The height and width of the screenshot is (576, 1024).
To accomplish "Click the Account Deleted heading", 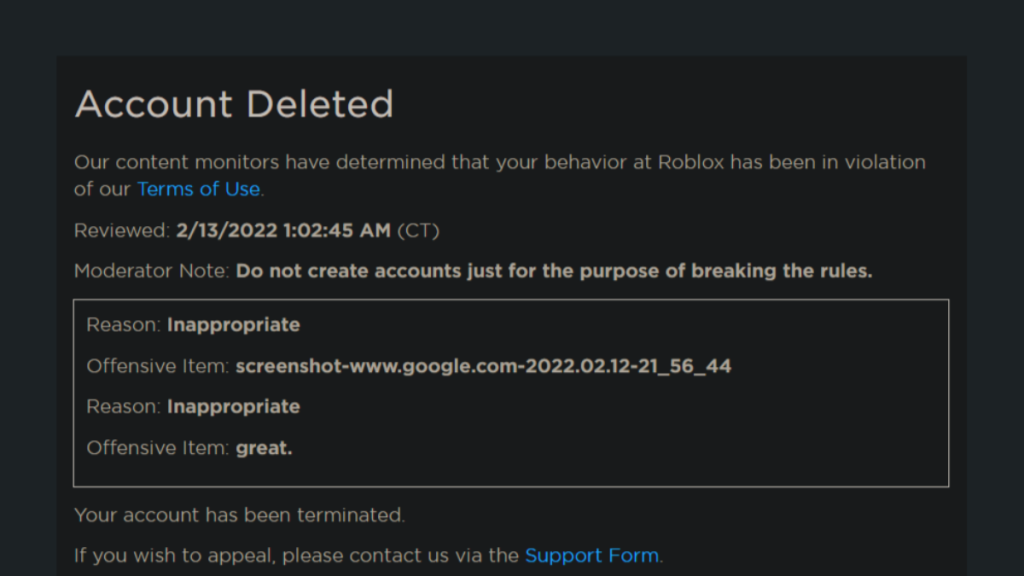I will point(234,104).
